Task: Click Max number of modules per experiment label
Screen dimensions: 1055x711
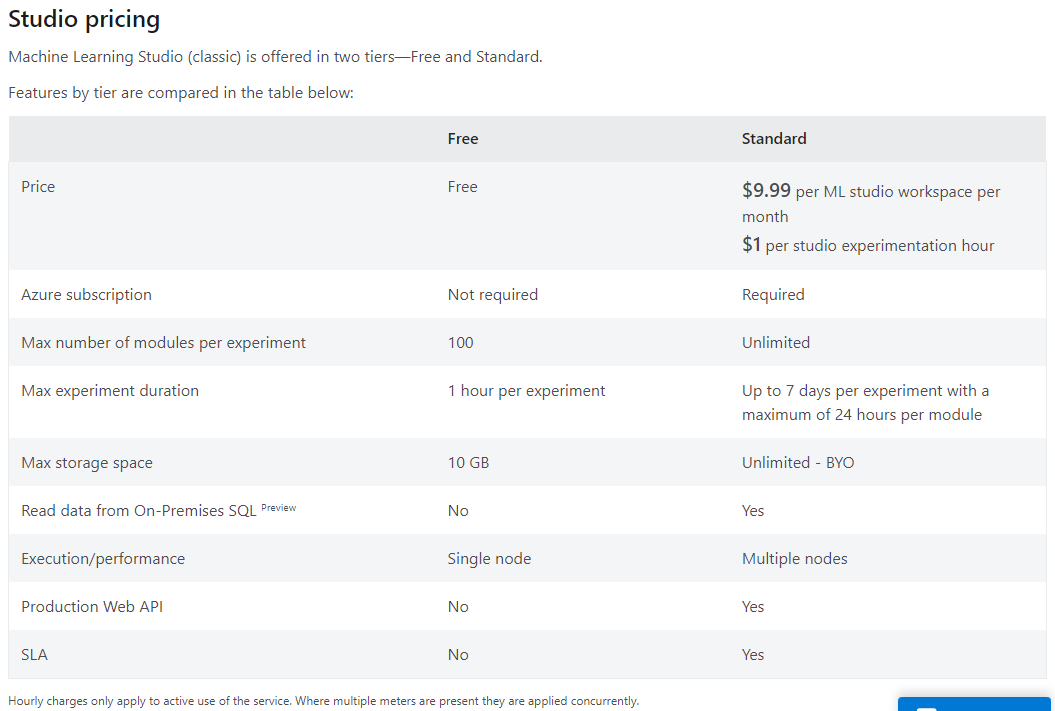Action: pos(163,343)
